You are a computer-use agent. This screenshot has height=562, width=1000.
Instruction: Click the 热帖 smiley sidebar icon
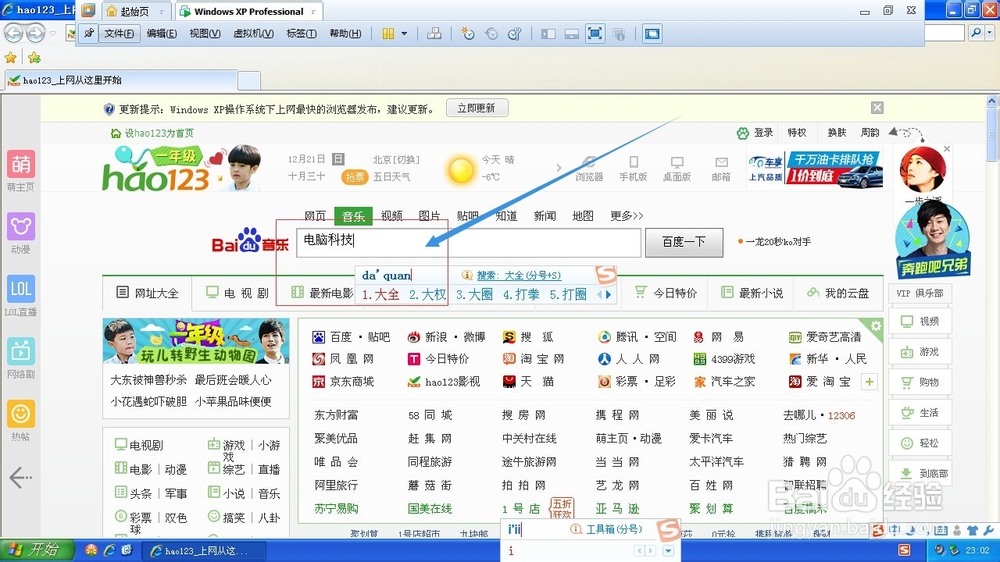coord(20,414)
